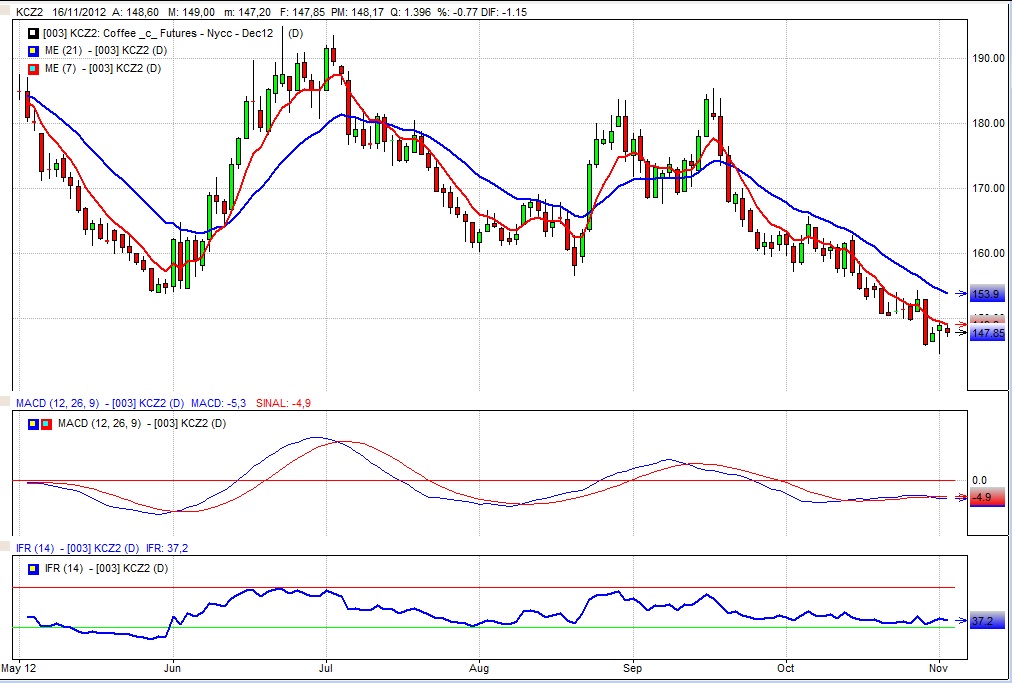
Task: Click the red MACD signal legend icon
Action: coord(44,423)
